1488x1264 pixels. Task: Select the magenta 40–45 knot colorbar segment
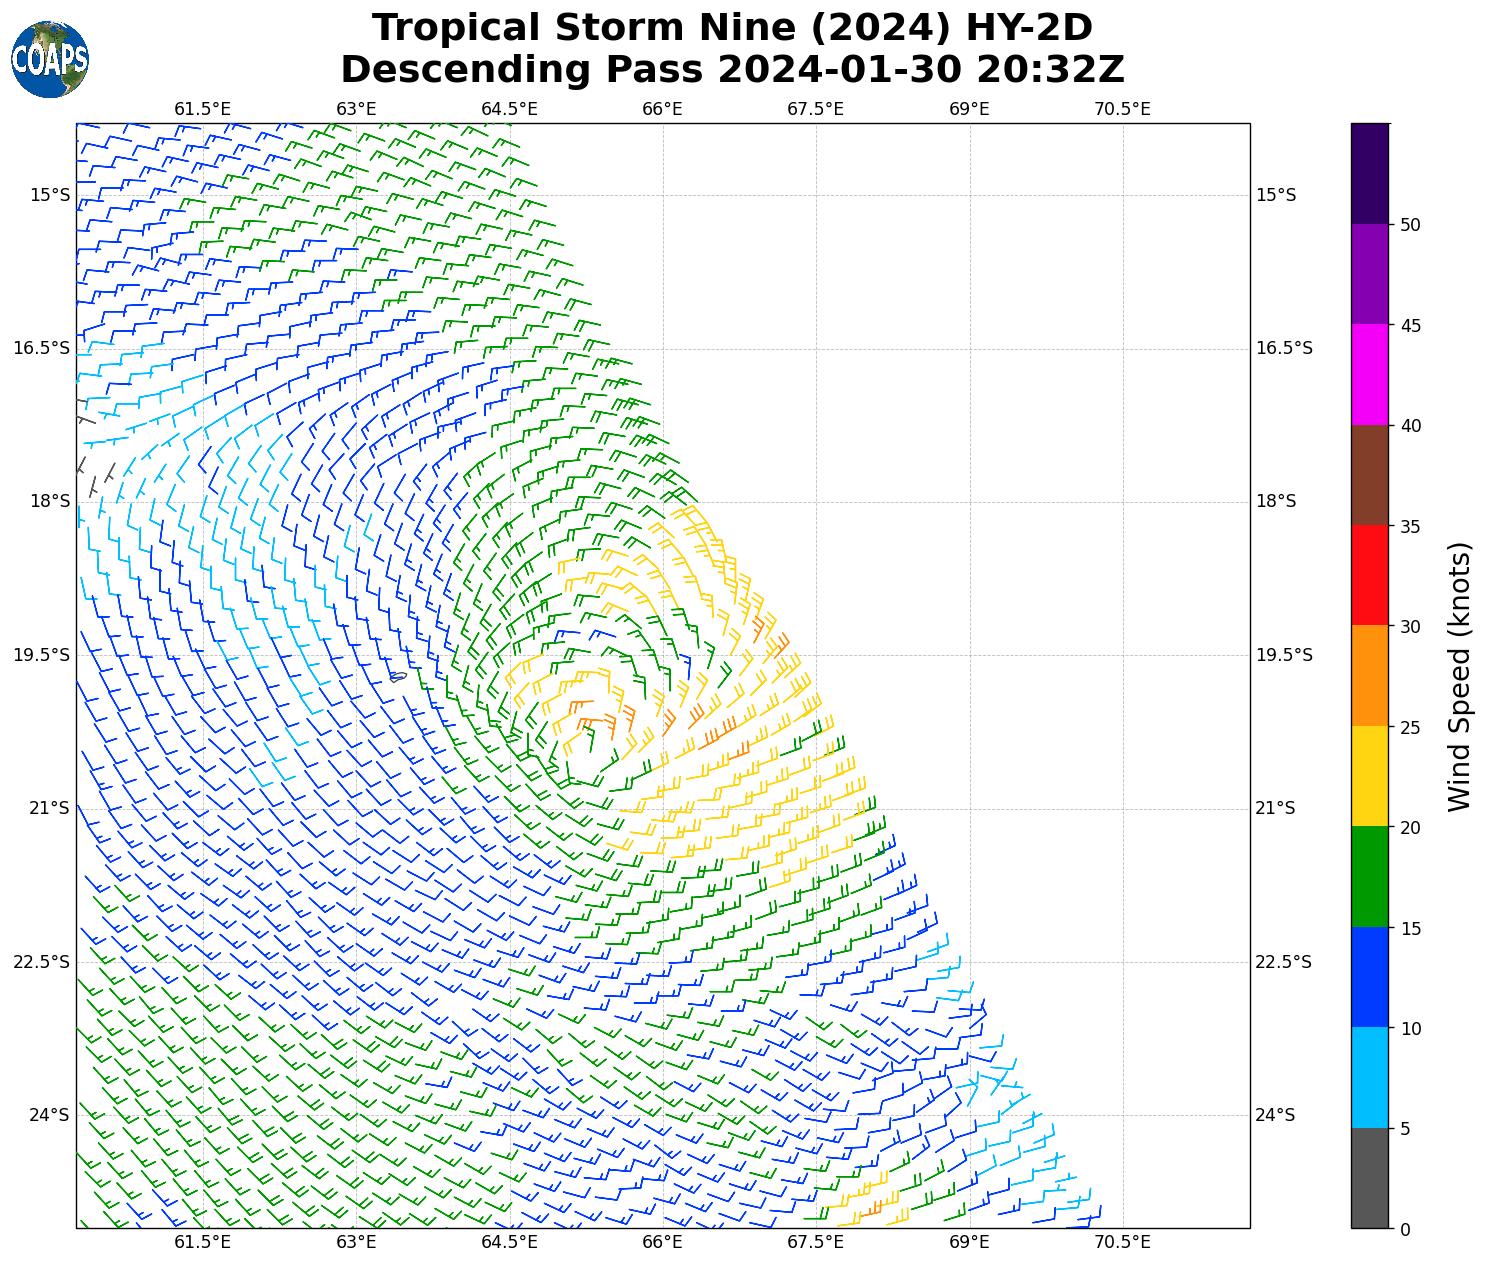[1369, 374]
